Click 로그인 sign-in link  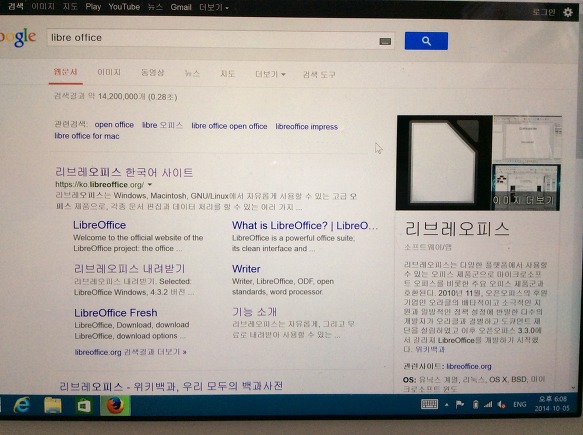[x=544, y=12]
